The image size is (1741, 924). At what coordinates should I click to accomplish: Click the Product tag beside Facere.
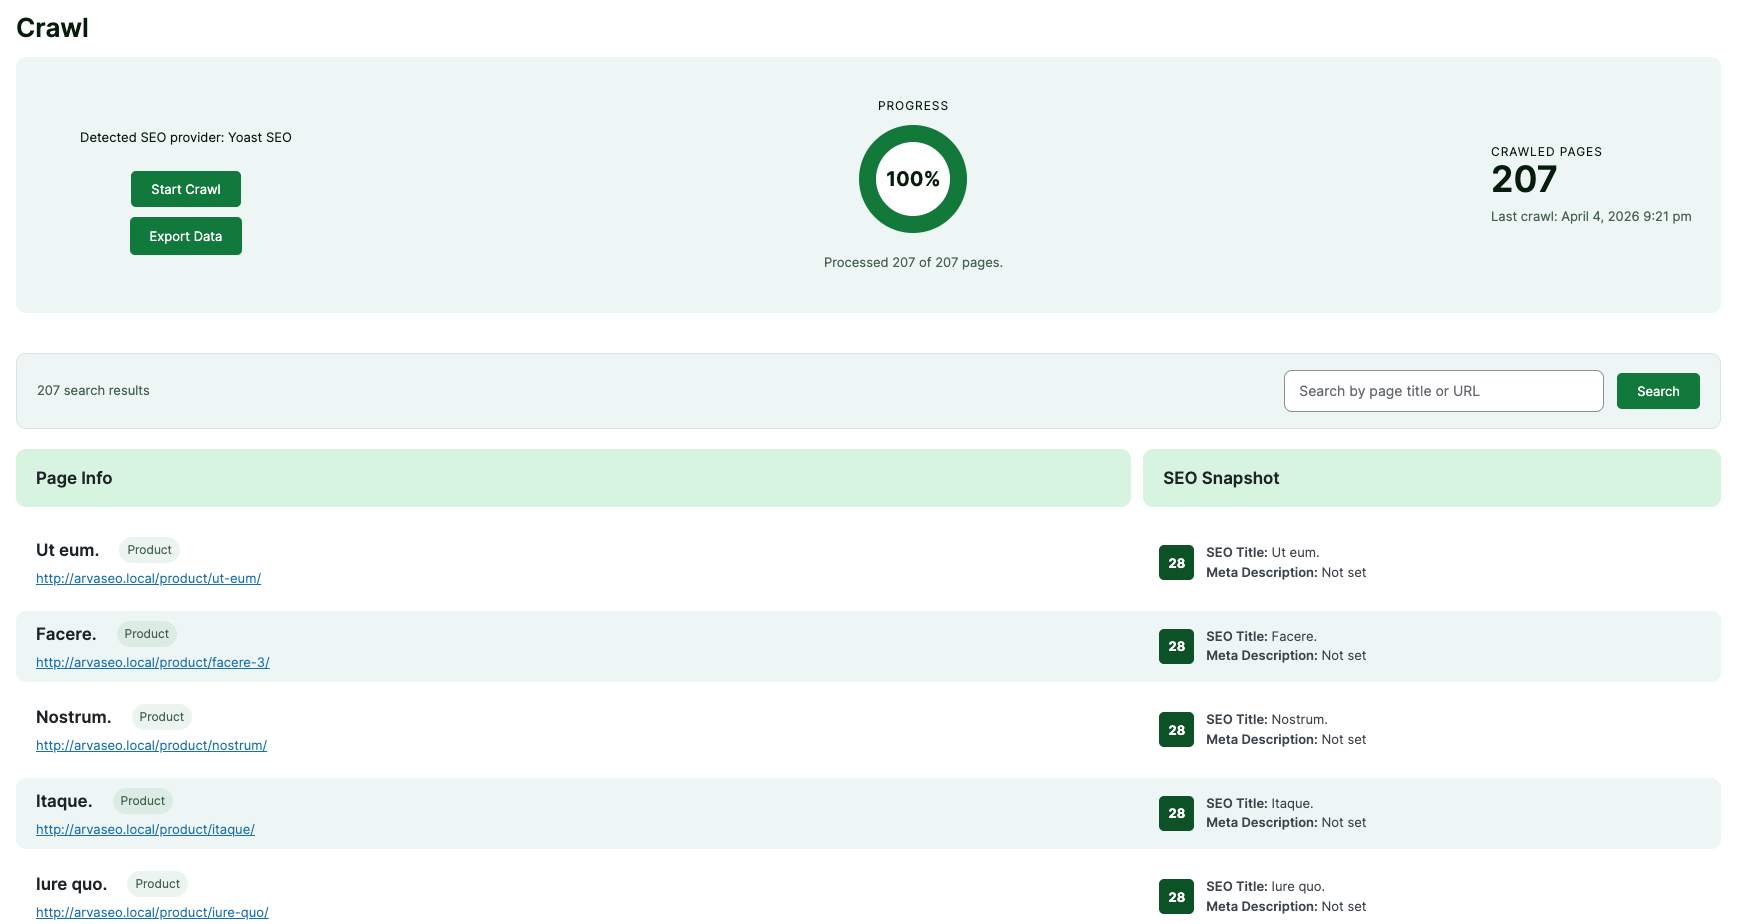pos(147,634)
